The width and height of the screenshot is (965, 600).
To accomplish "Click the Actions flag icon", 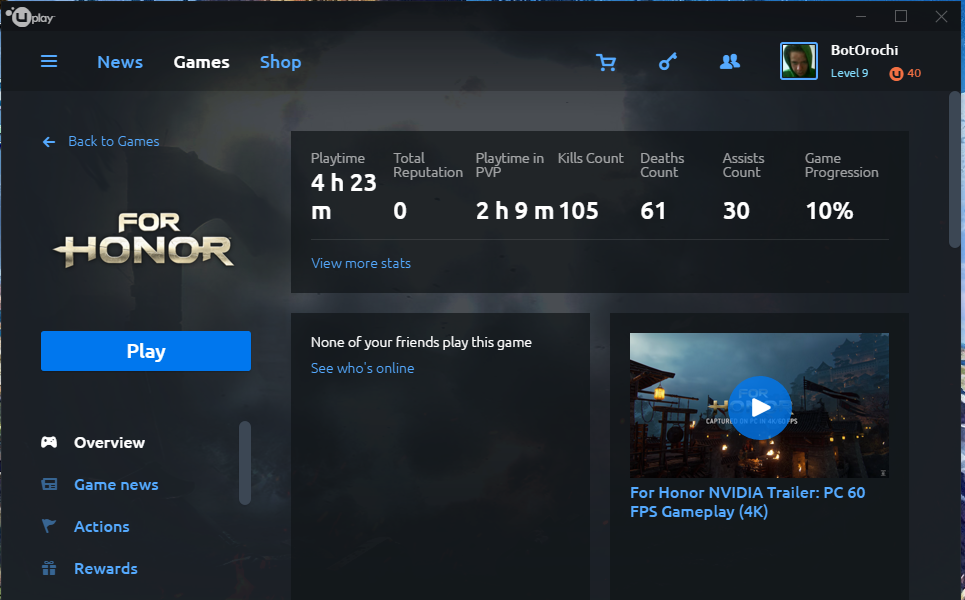I will (x=49, y=526).
